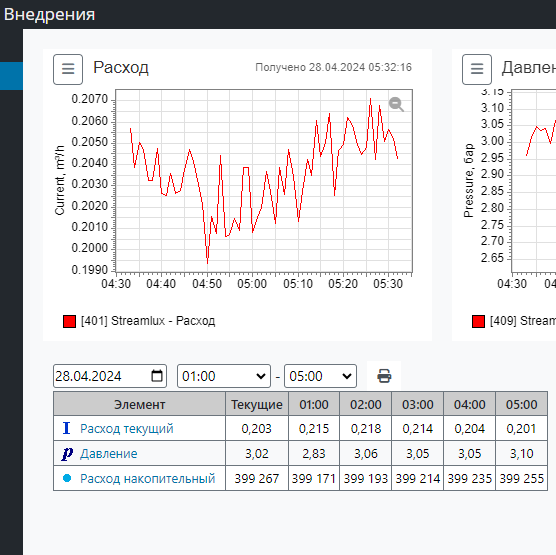Open the hamburger menu of Давление chart

pos(477,69)
